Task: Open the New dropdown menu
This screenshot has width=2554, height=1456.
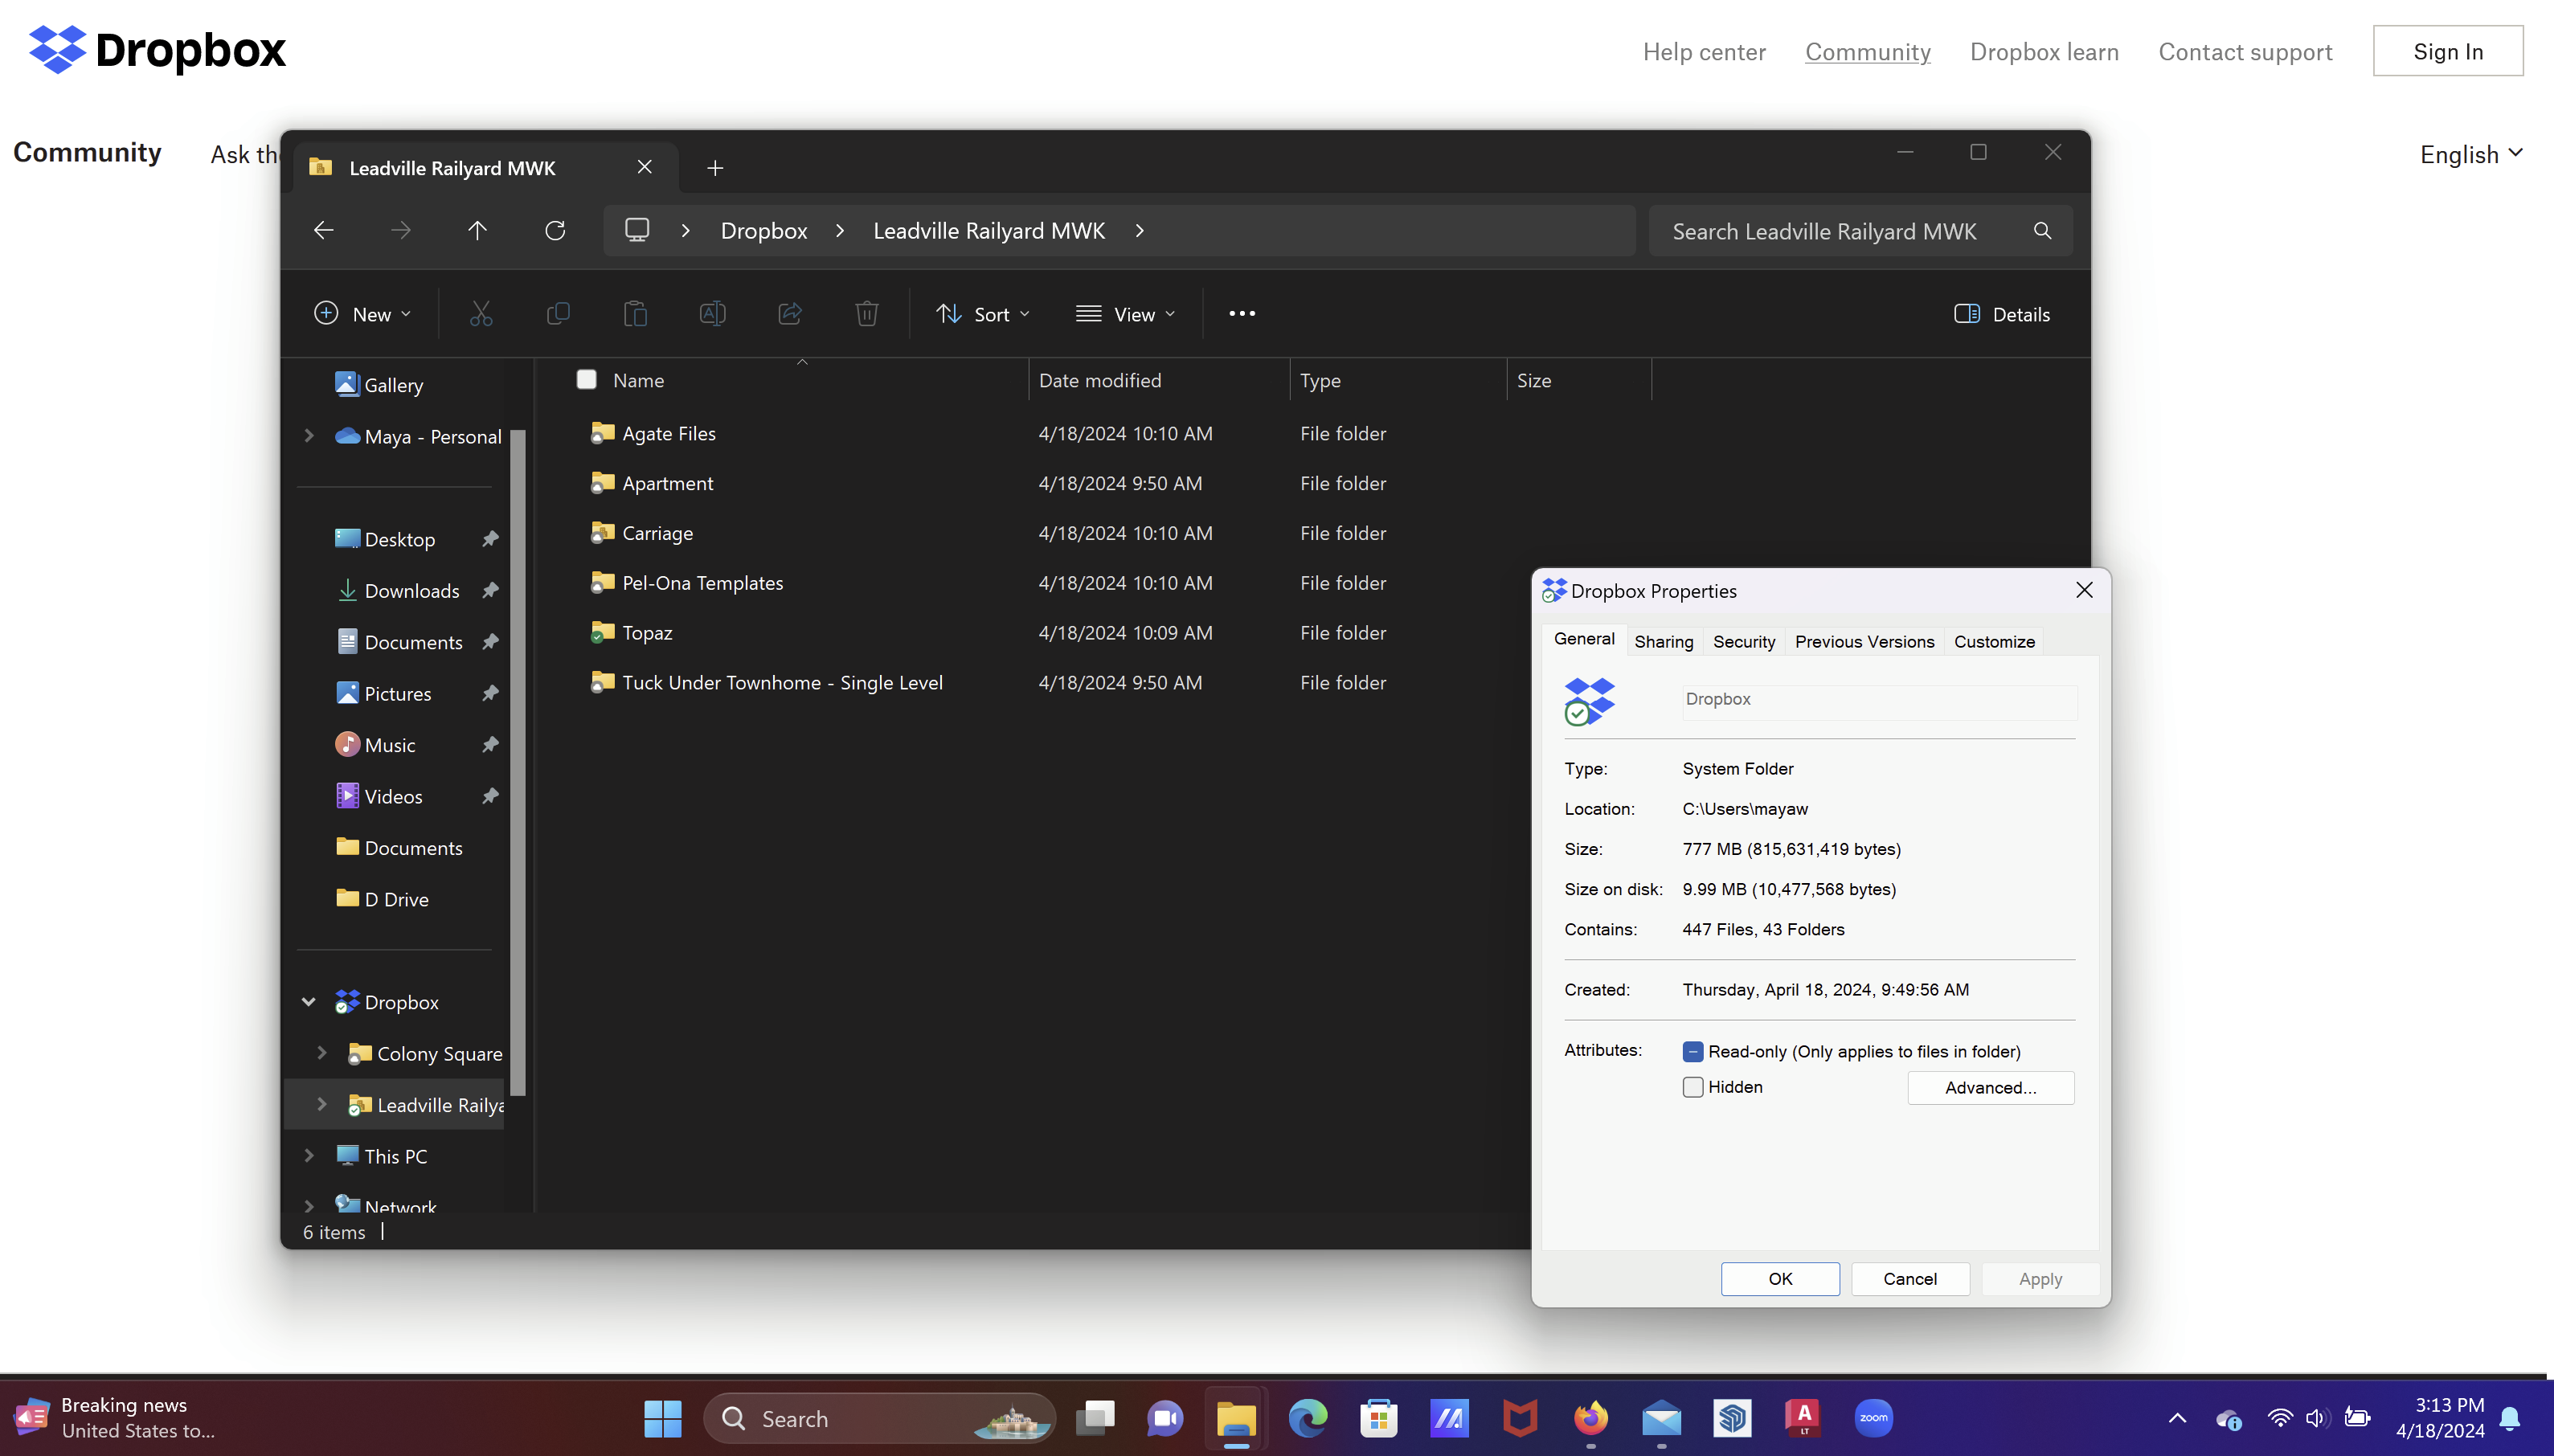Action: pyautogui.click(x=362, y=314)
